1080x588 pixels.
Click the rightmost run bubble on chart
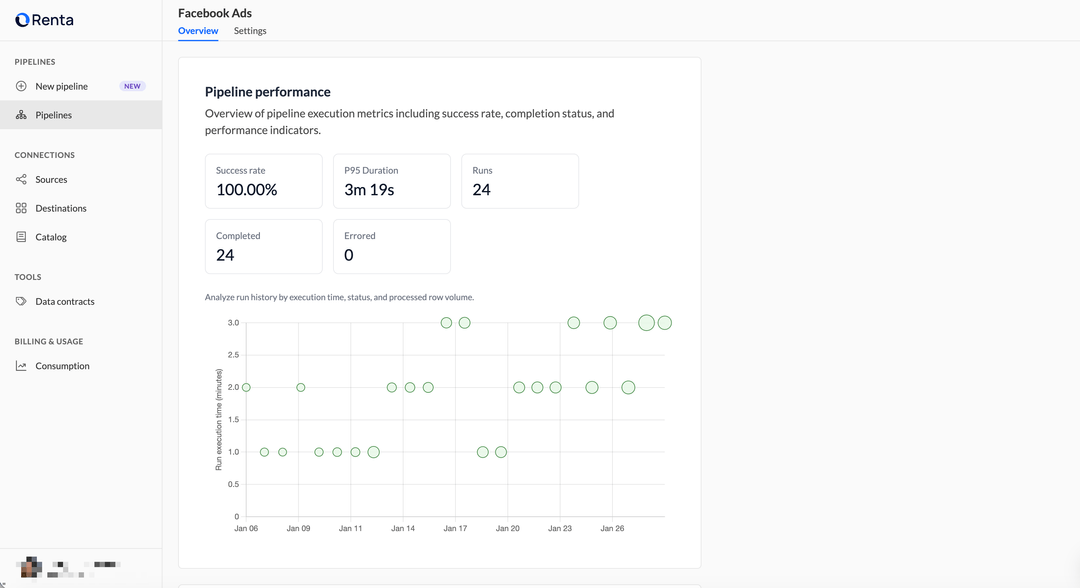click(665, 323)
